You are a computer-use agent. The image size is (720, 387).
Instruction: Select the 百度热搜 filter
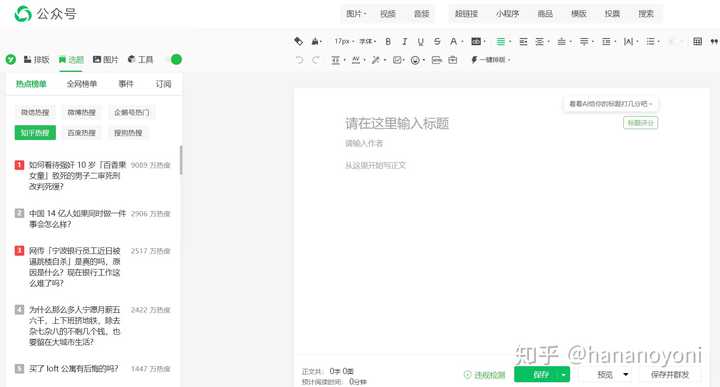[82, 133]
